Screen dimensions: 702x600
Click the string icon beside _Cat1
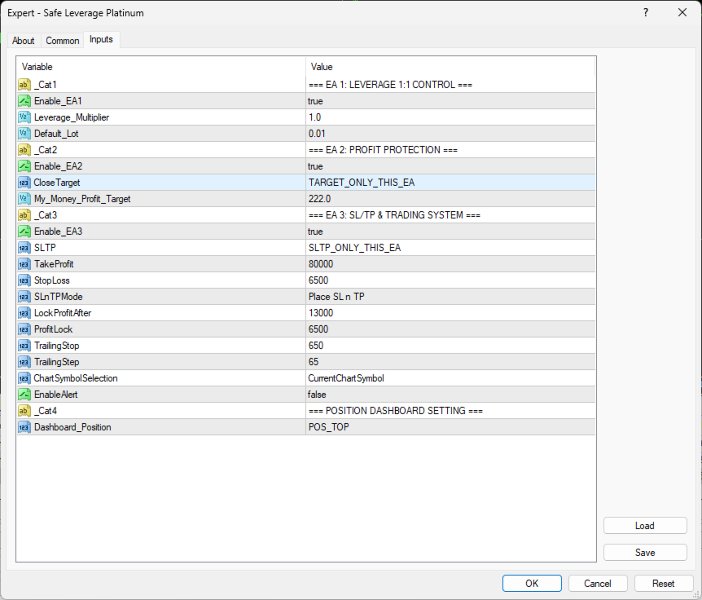[x=24, y=85]
